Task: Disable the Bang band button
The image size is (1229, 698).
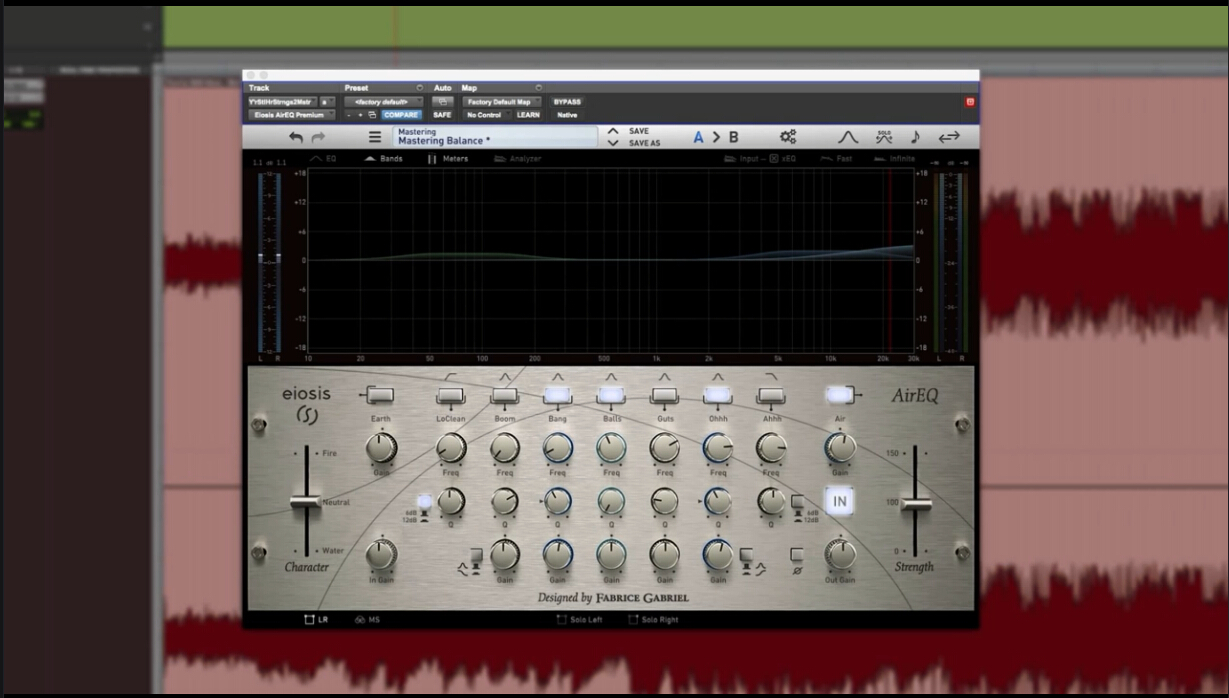Action: pos(557,395)
